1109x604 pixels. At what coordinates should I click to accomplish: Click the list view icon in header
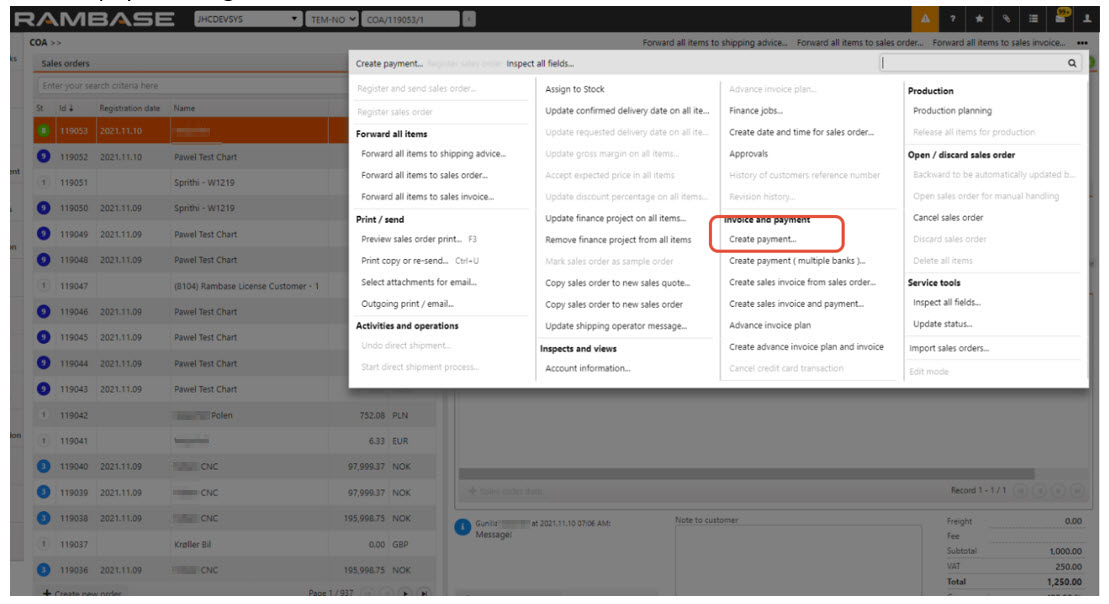[x=1033, y=19]
